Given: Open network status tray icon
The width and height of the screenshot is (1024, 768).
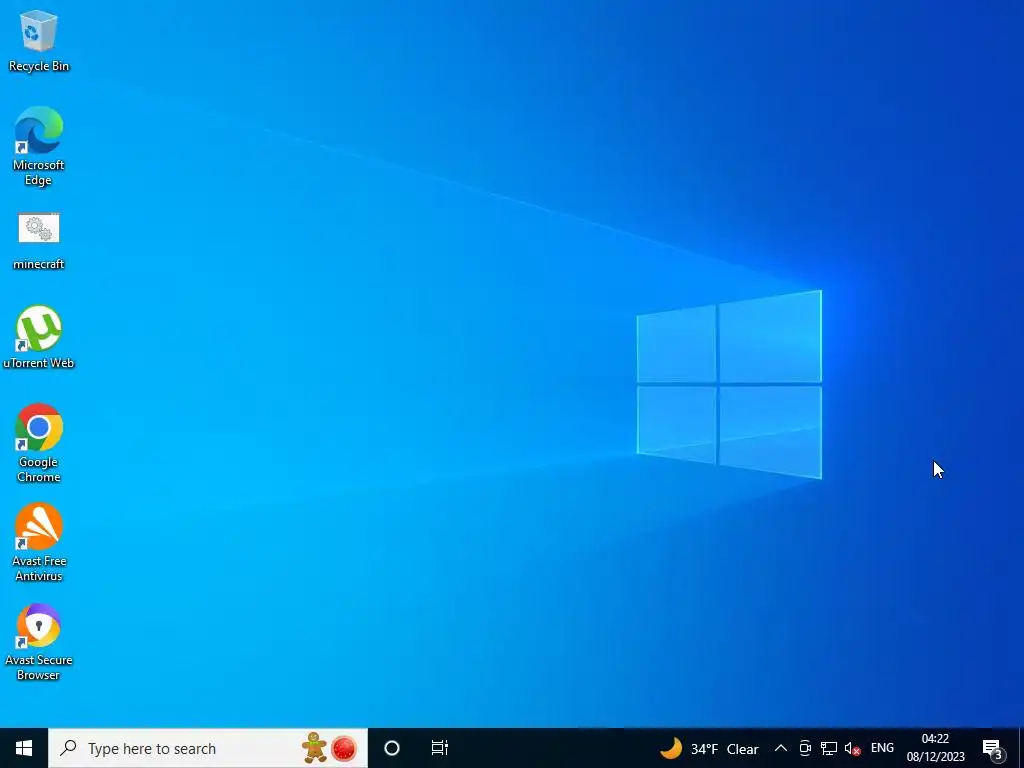Looking at the screenshot, I should pos(829,748).
